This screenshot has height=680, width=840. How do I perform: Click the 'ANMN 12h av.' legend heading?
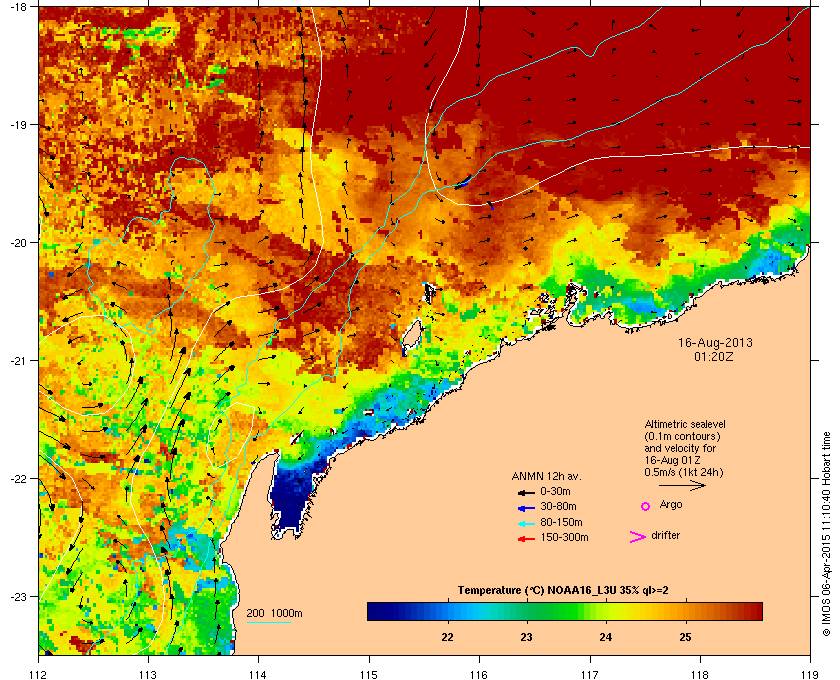point(546,476)
